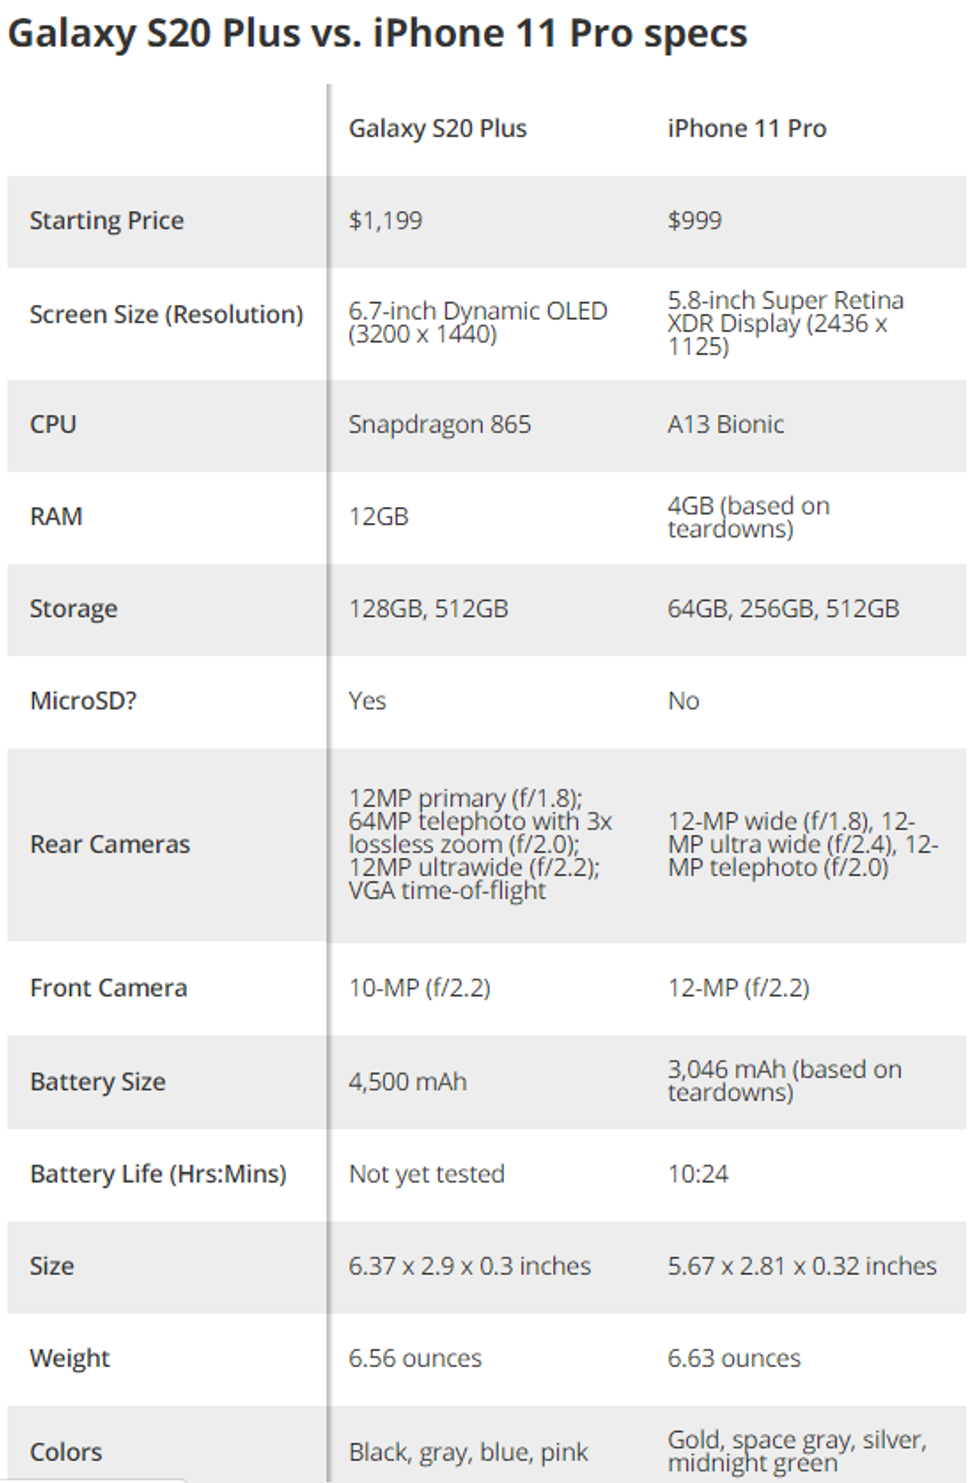980x1483 pixels.
Task: Click the 64GB, 256GB, 512GB cell
Action: 783,609
